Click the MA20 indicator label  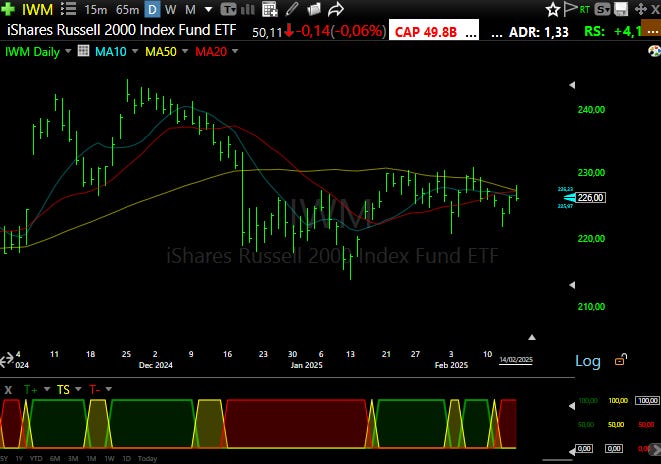click(211, 52)
